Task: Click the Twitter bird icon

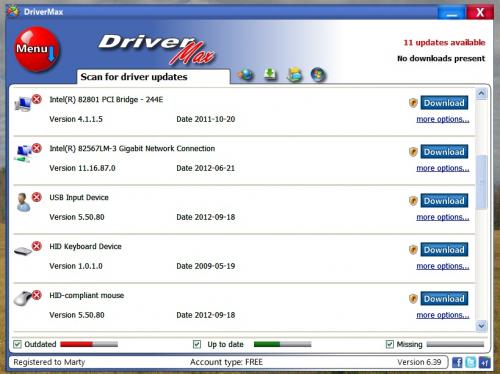Action: tap(471, 362)
